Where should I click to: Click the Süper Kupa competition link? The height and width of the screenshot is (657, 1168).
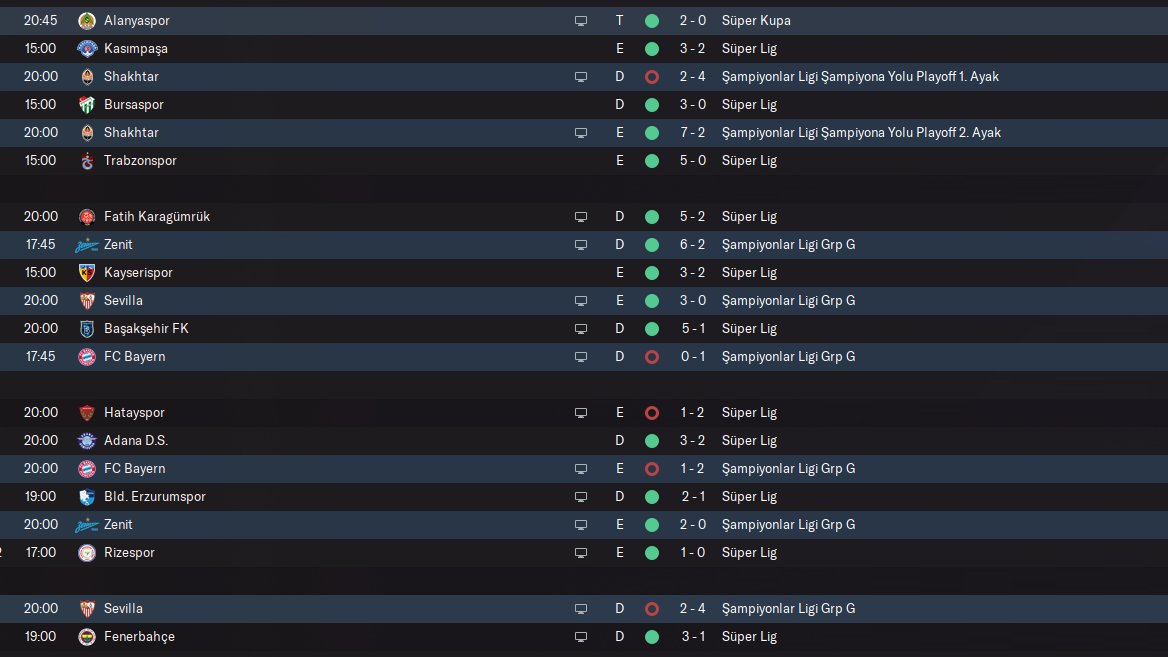756,21
